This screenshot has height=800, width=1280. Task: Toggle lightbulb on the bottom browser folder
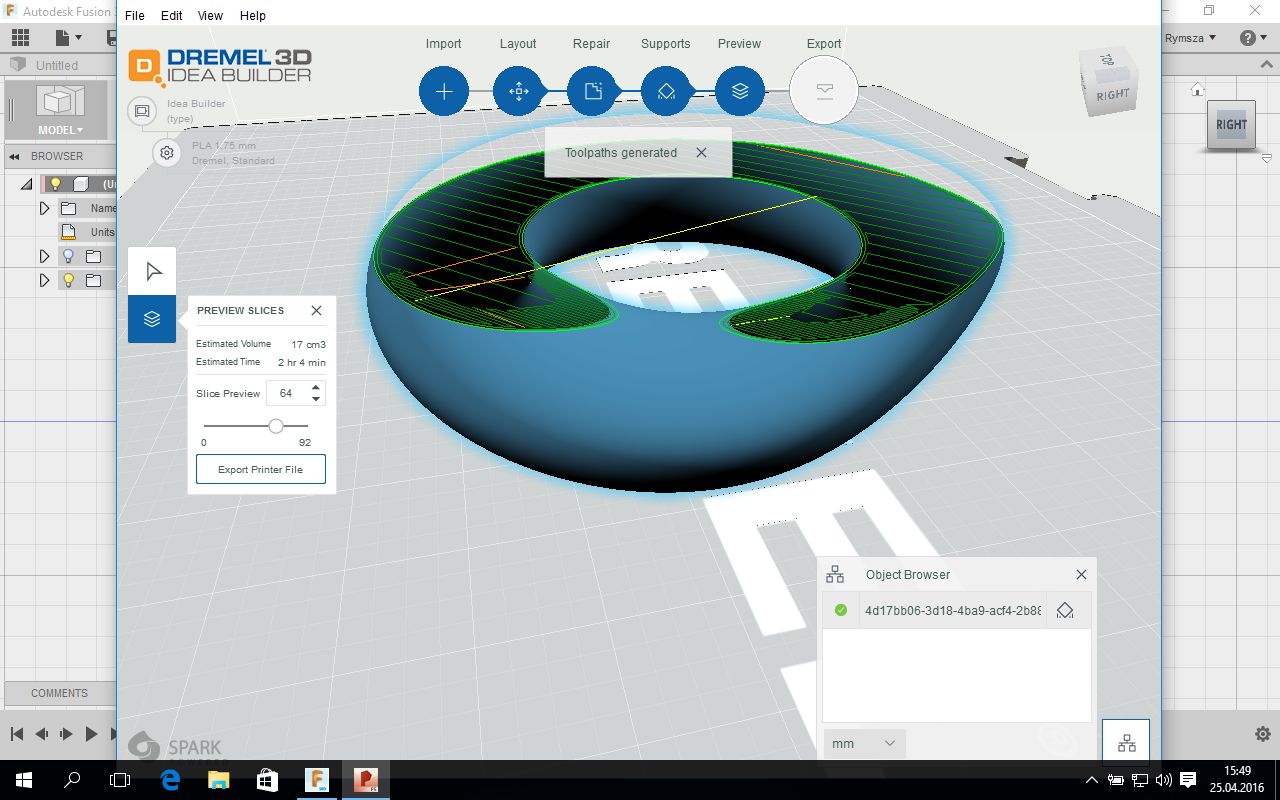click(68, 281)
